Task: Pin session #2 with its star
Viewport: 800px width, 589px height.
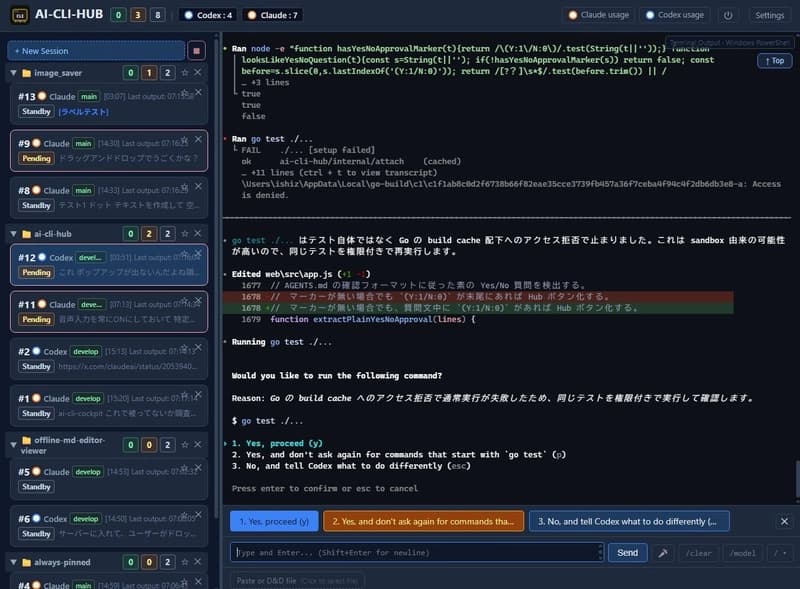Action: point(185,348)
